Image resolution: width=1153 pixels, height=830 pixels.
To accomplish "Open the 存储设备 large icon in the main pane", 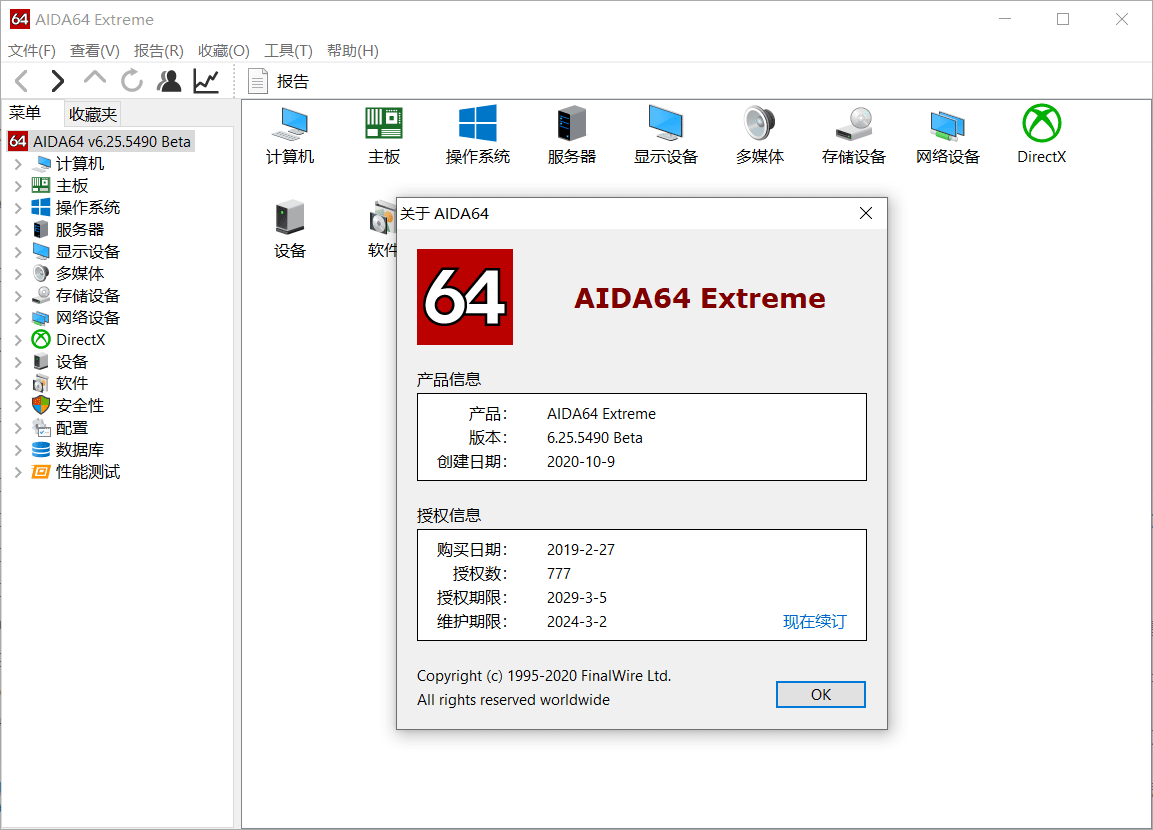I will pyautogui.click(x=854, y=135).
